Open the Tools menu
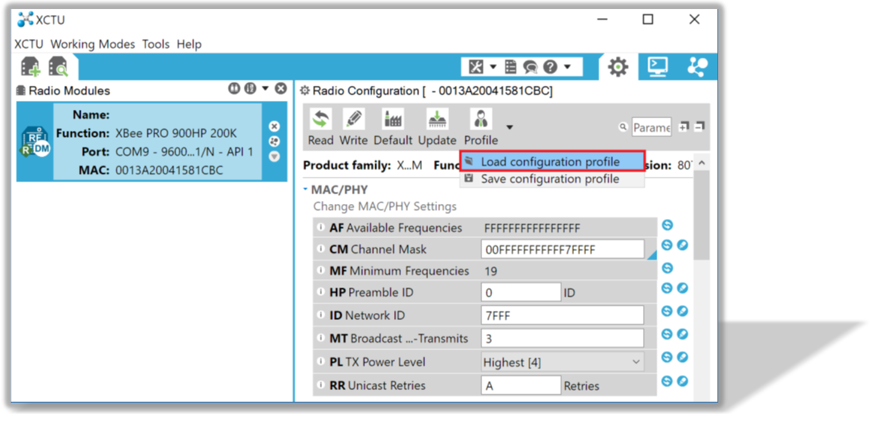Image resolution: width=887 pixels, height=421 pixels. 156,44
